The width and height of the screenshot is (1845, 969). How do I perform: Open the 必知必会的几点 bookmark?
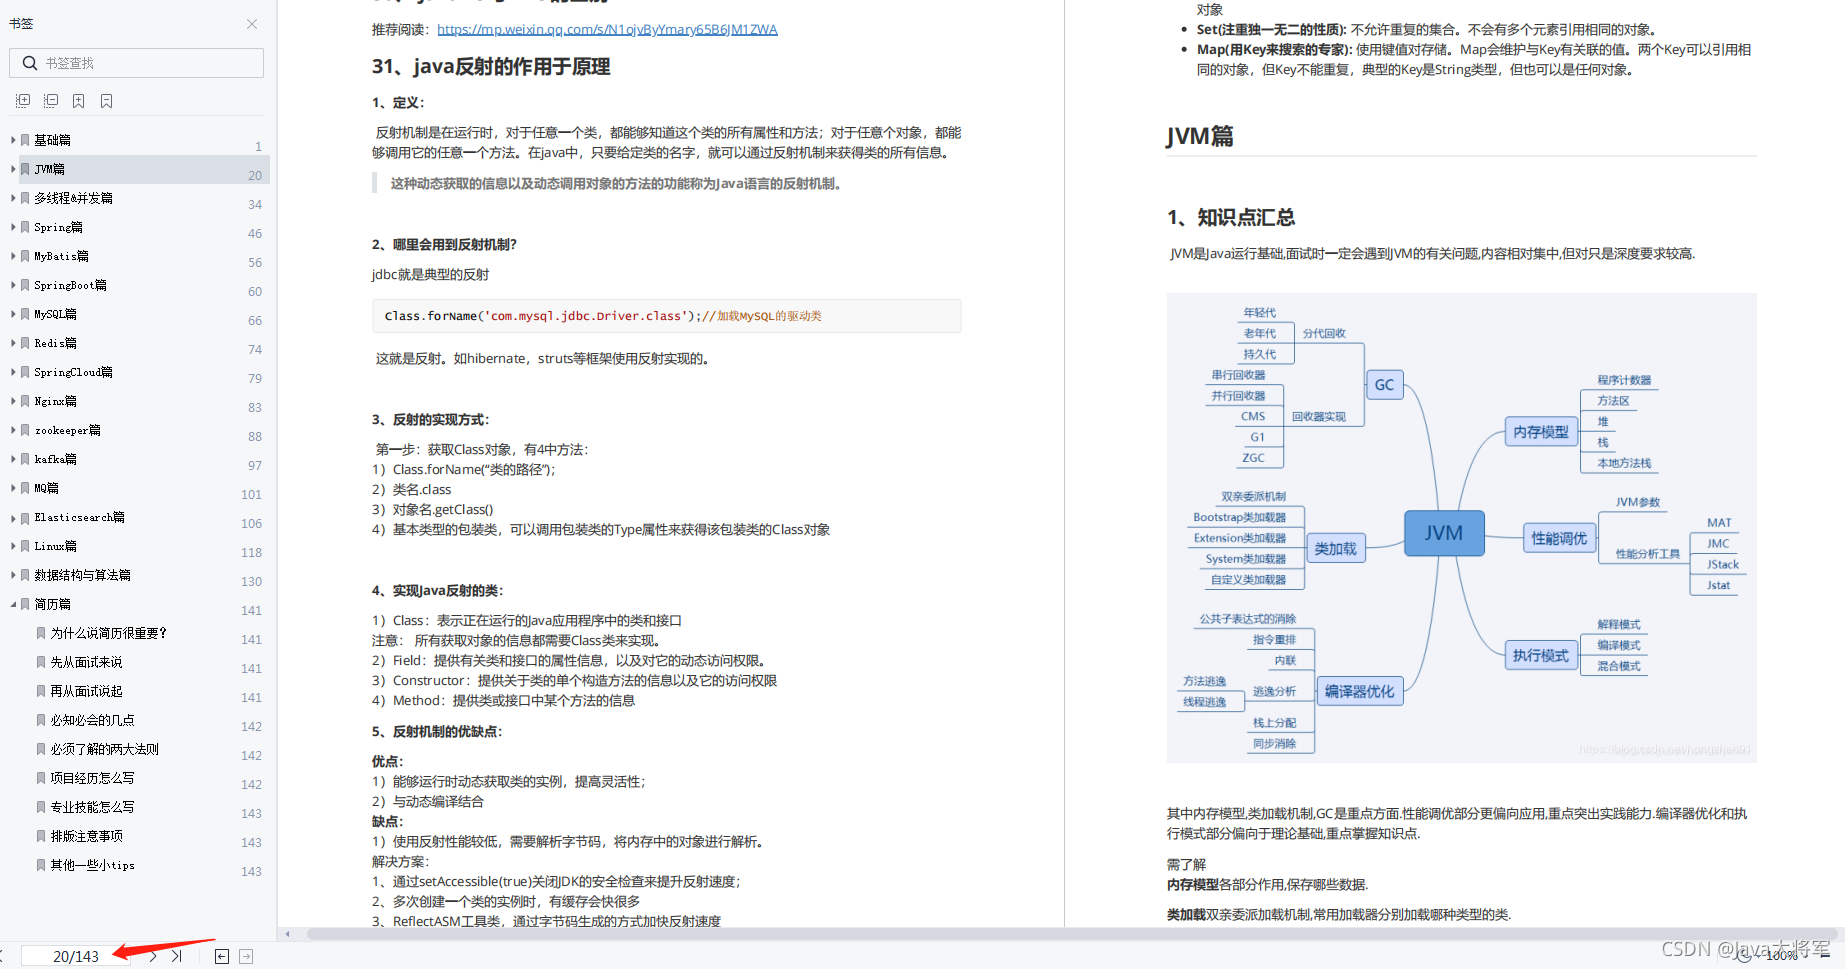point(92,720)
